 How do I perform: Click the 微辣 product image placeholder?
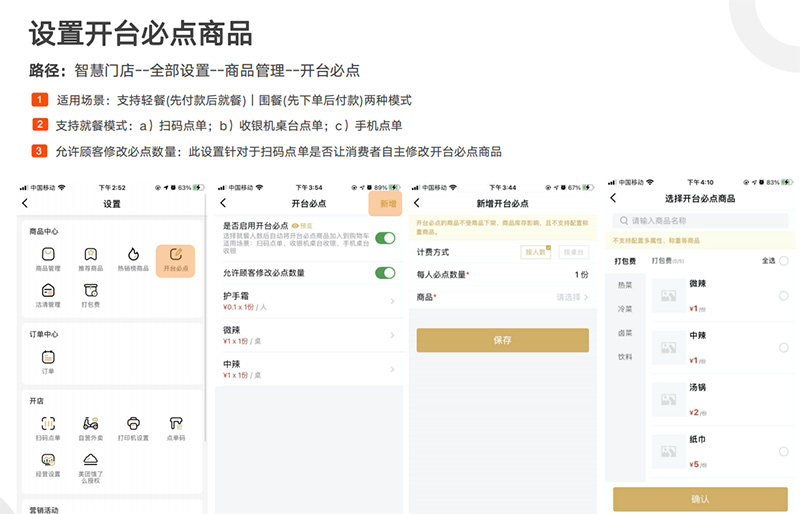click(x=668, y=295)
